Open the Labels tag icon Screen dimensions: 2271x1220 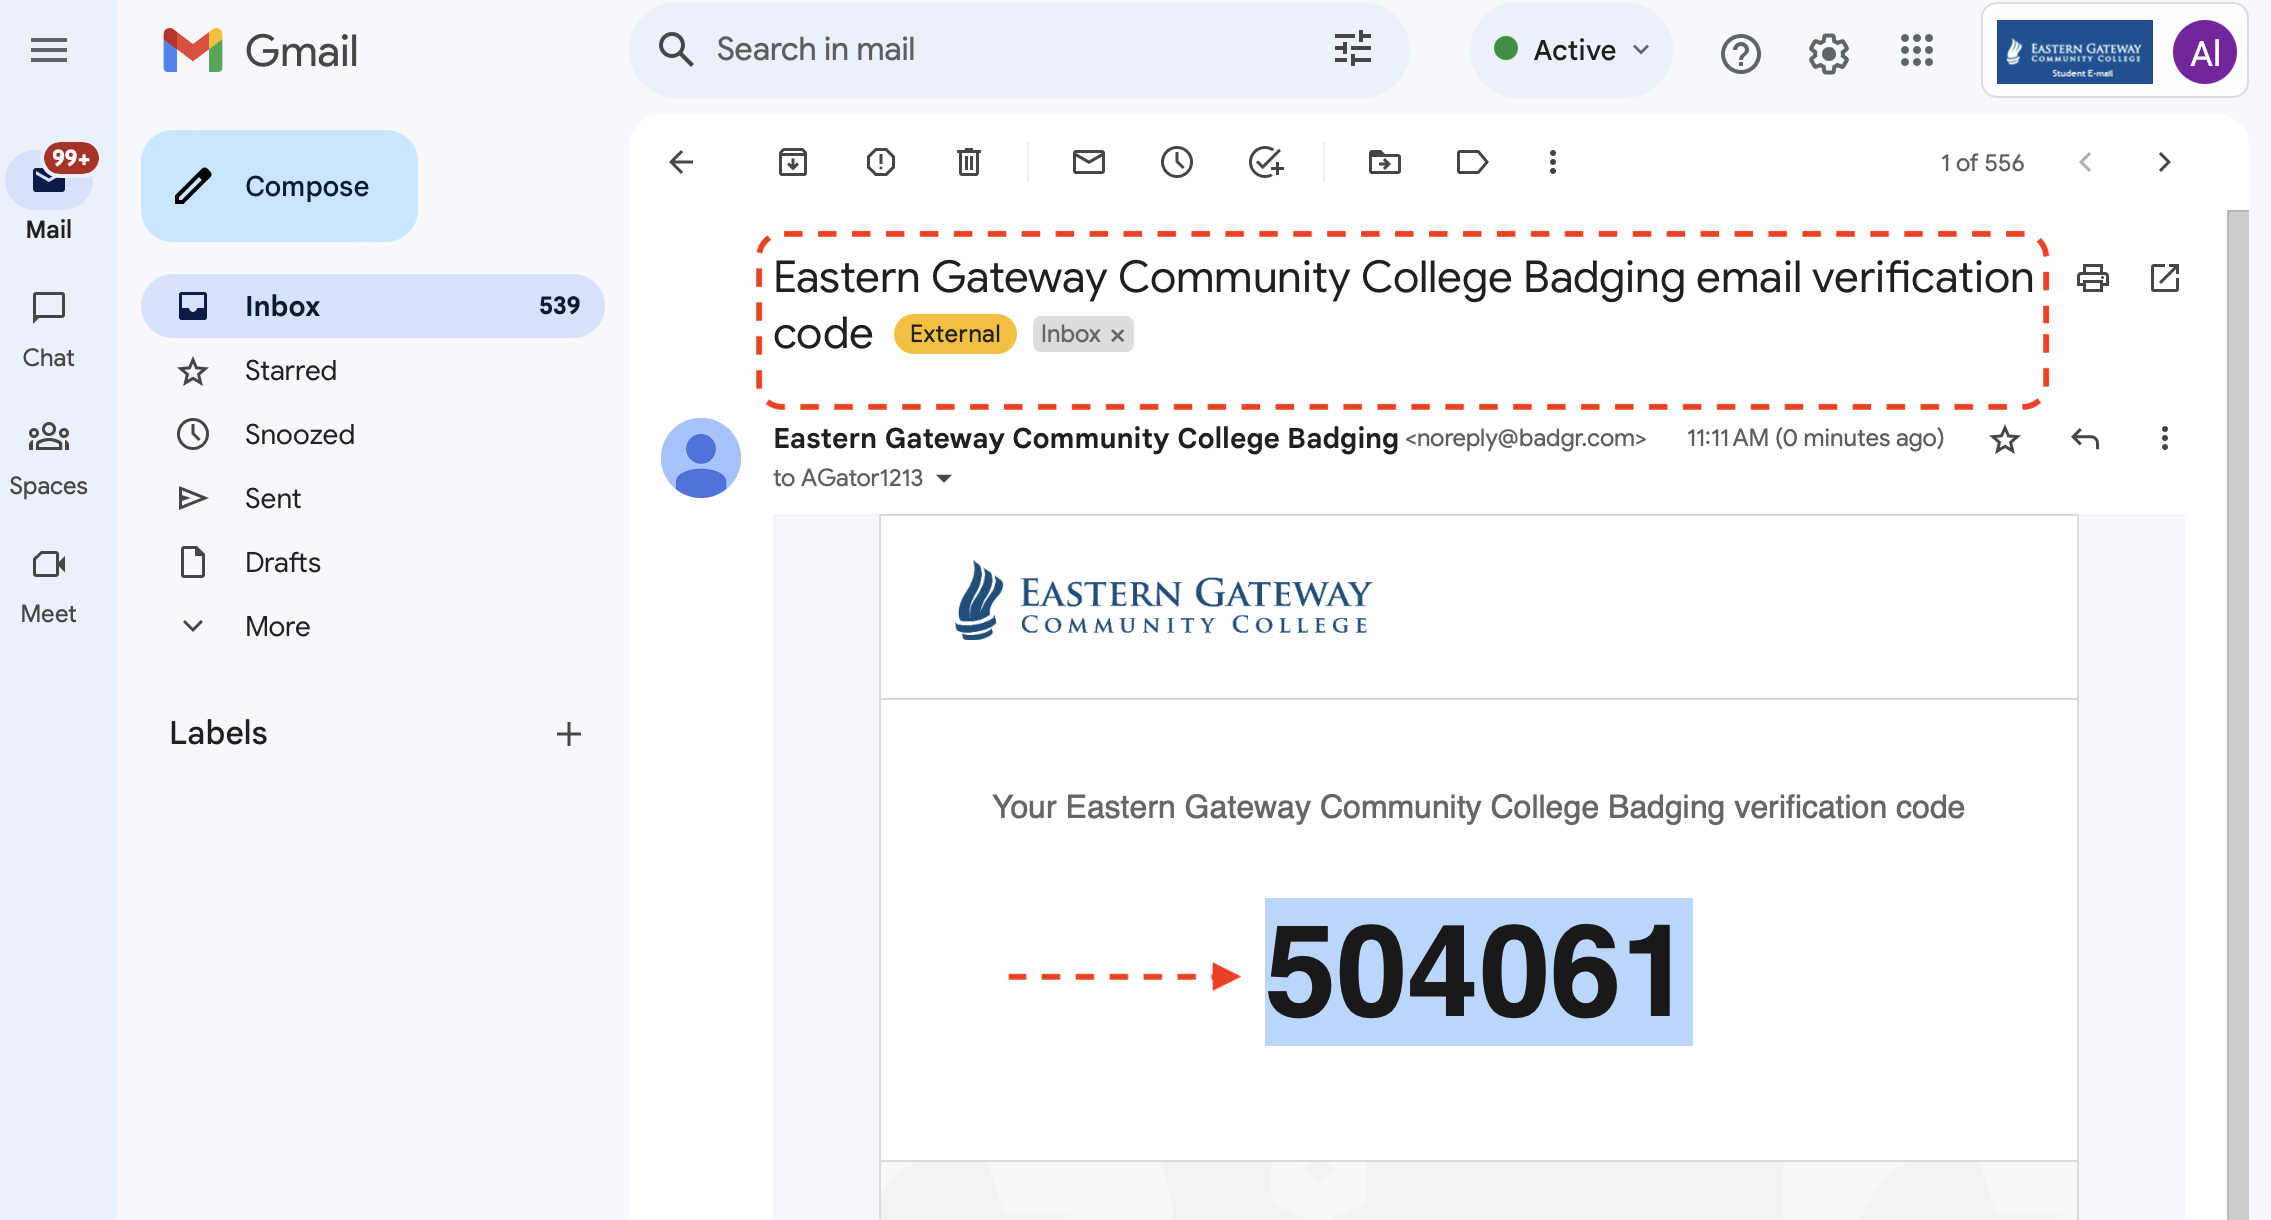click(x=1472, y=162)
